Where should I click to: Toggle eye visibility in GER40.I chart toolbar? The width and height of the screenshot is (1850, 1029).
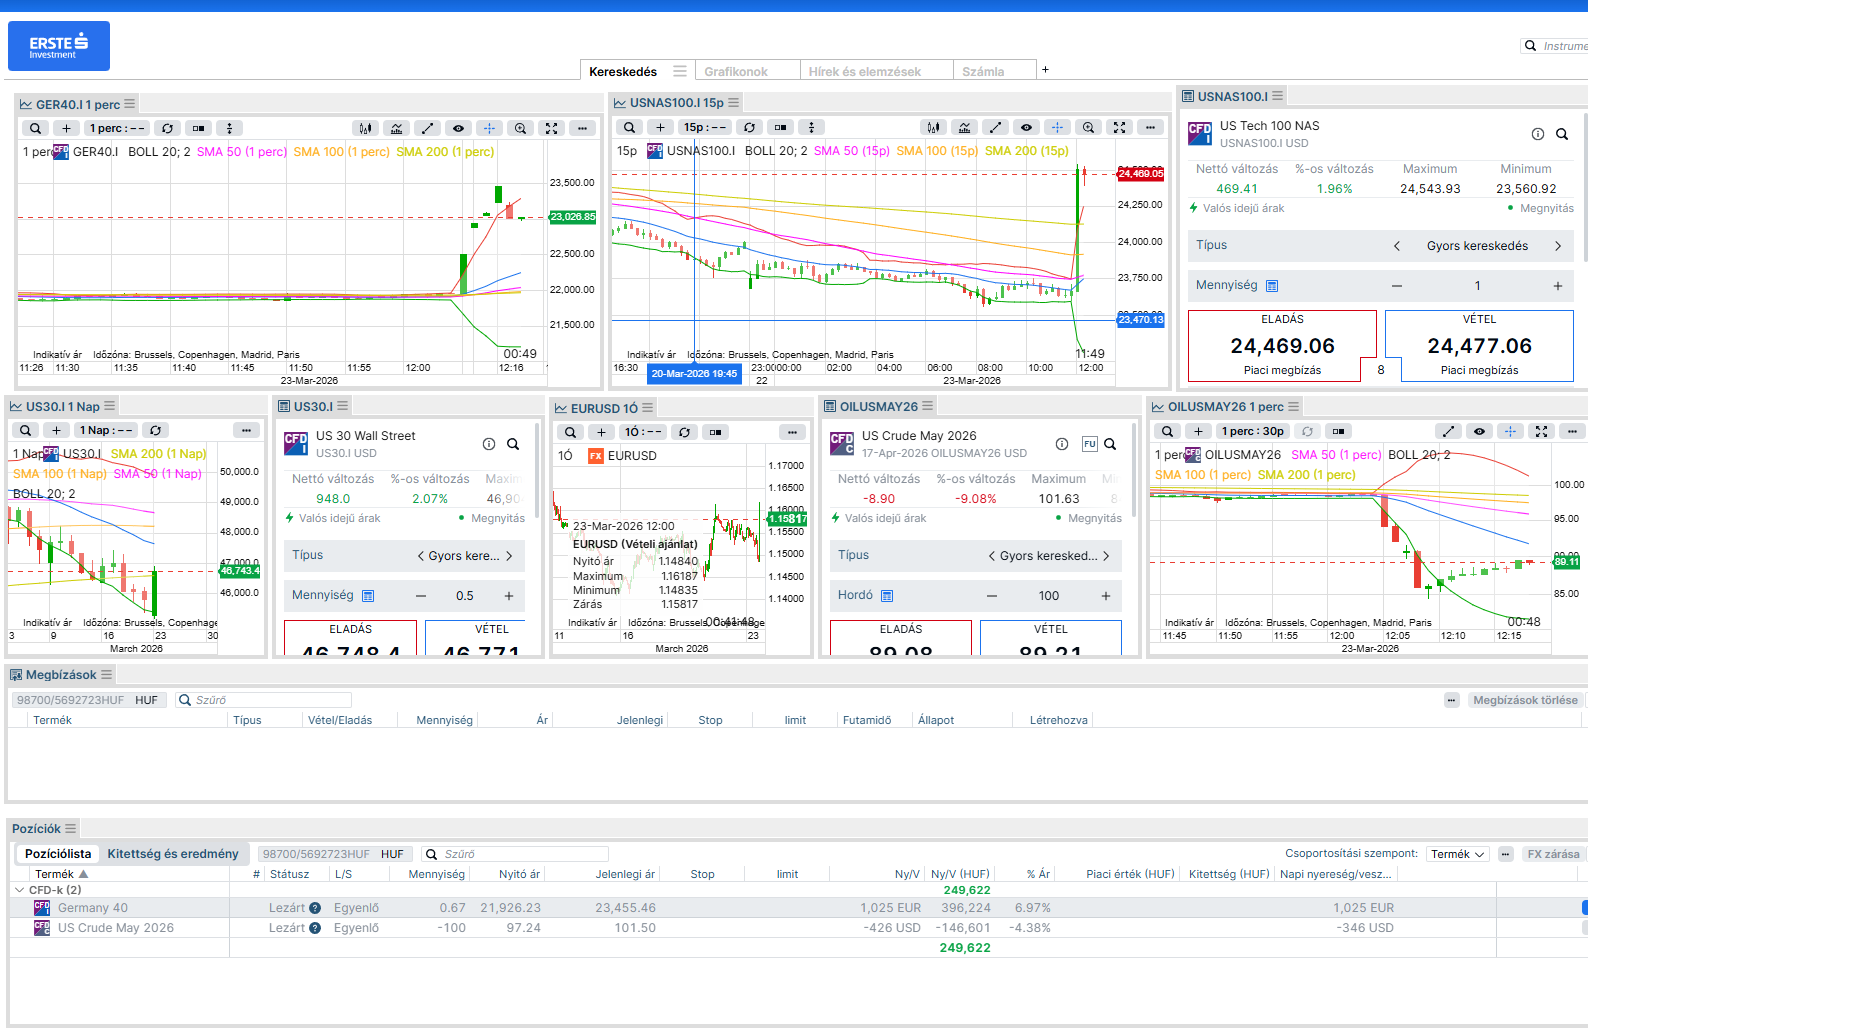[x=459, y=128]
